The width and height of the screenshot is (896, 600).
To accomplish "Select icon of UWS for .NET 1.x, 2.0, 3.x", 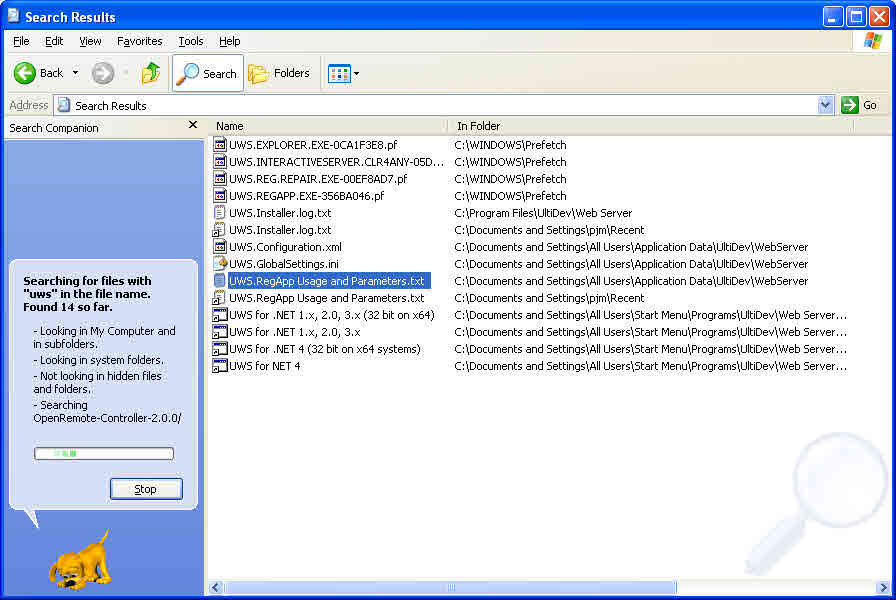I will tap(219, 331).
